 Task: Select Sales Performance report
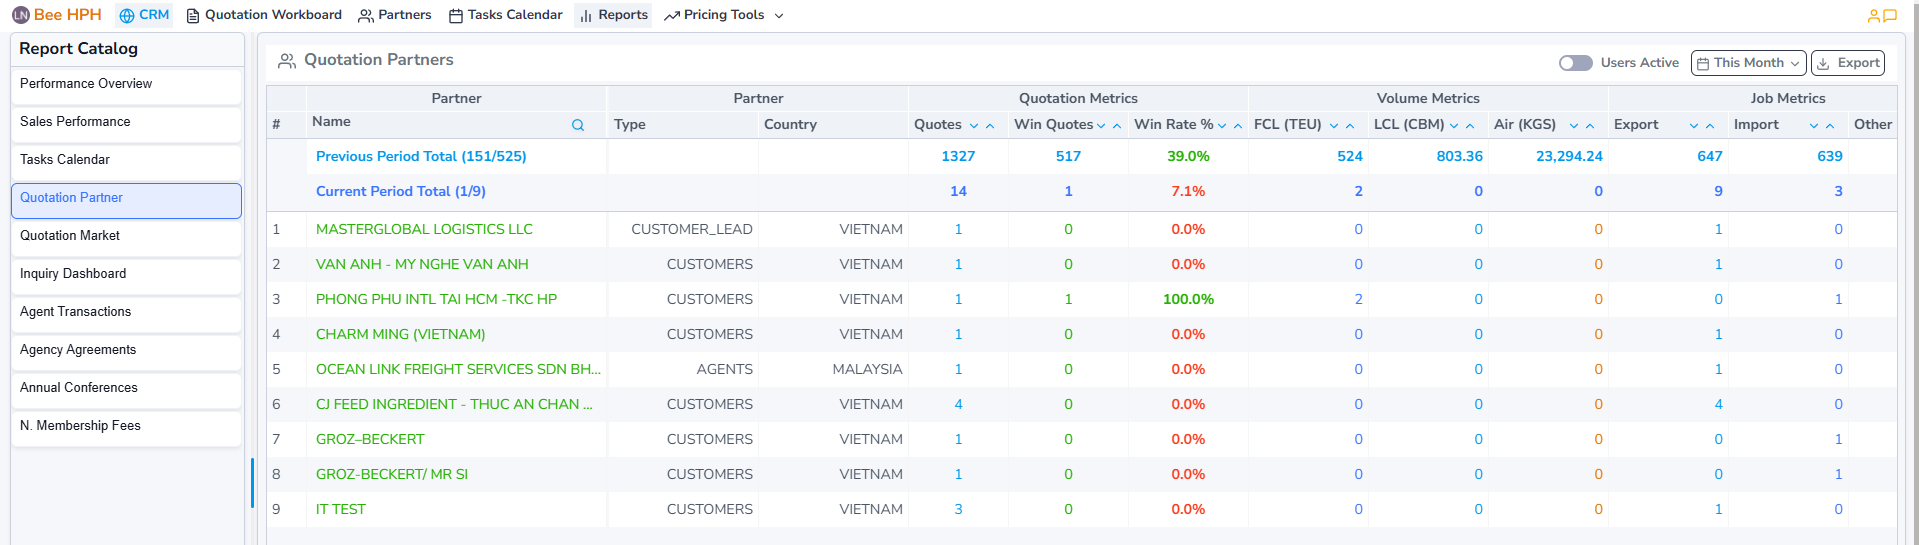[75, 122]
